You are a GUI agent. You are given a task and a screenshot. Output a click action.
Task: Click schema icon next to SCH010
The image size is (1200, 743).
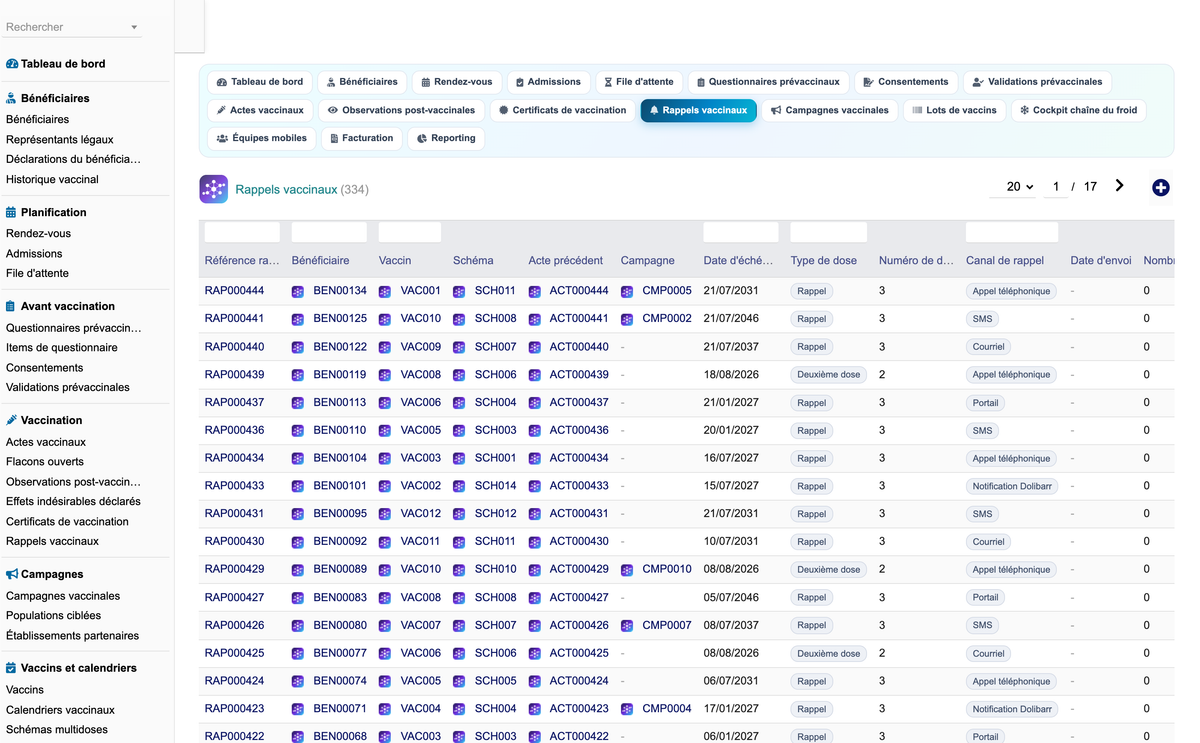[459, 569]
